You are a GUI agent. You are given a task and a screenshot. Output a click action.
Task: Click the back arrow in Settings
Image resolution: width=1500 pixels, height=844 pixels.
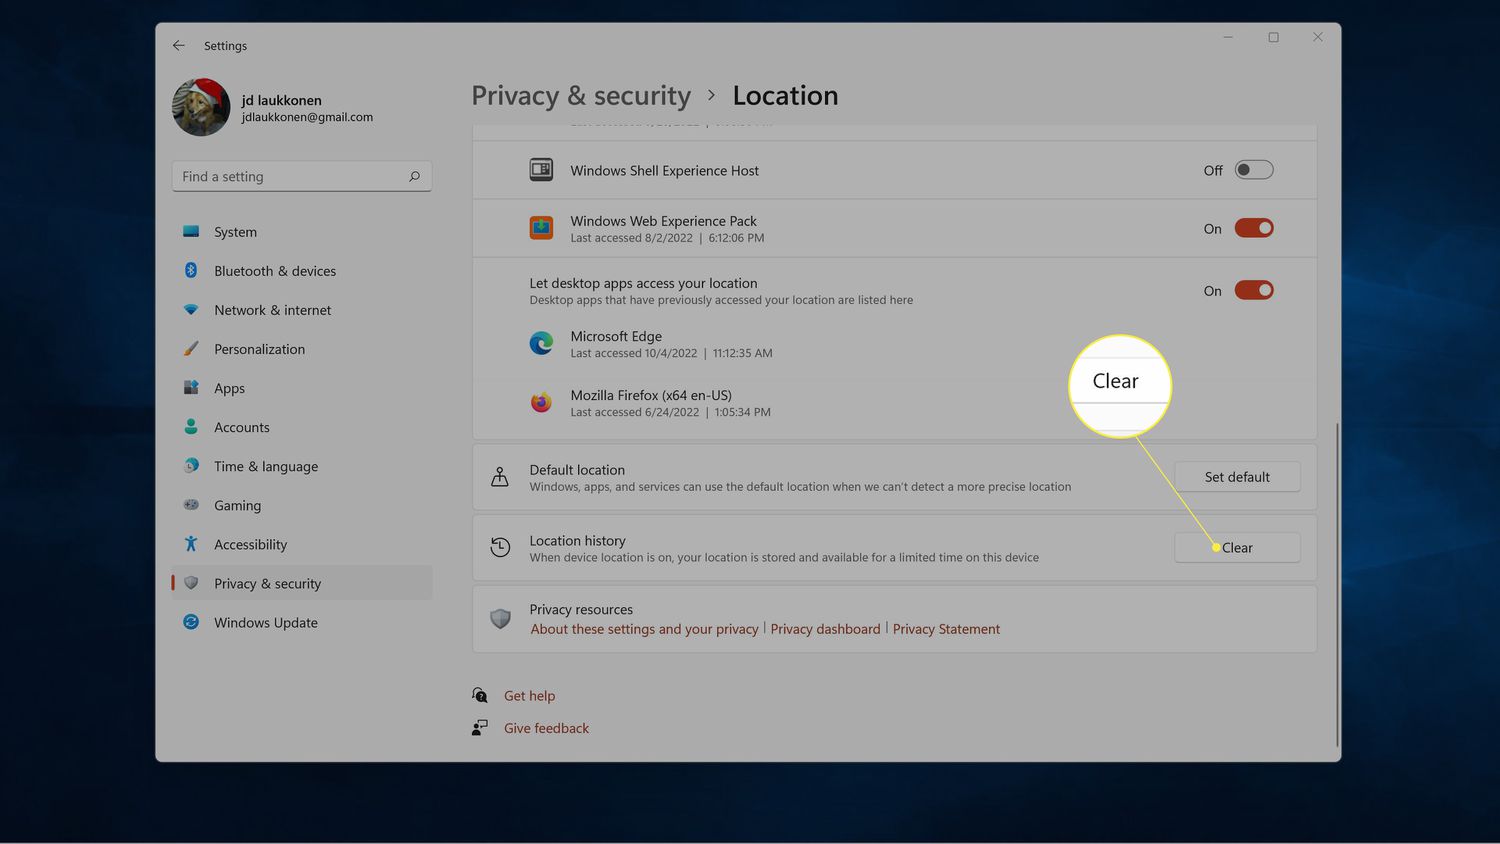179,46
